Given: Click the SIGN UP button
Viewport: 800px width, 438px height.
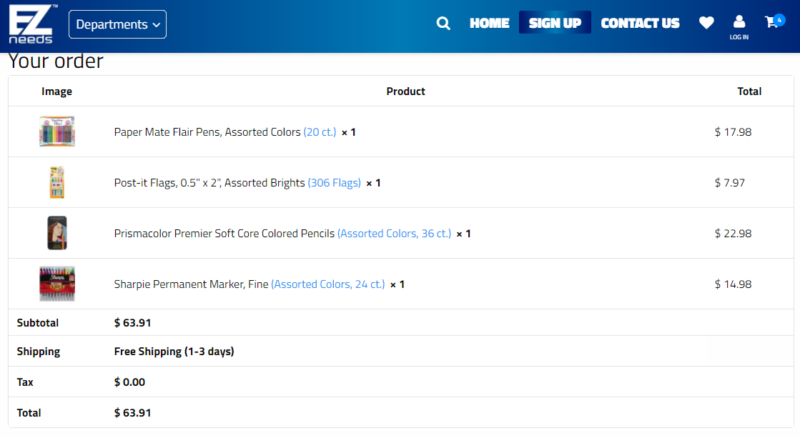Looking at the screenshot, I should pos(555,23).
